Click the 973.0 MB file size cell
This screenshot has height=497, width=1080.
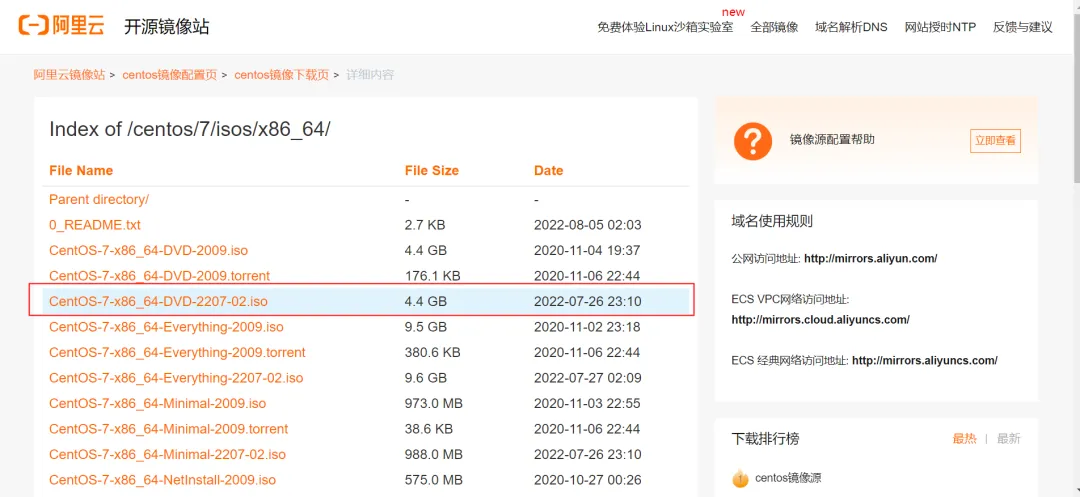pyautogui.click(x=434, y=403)
